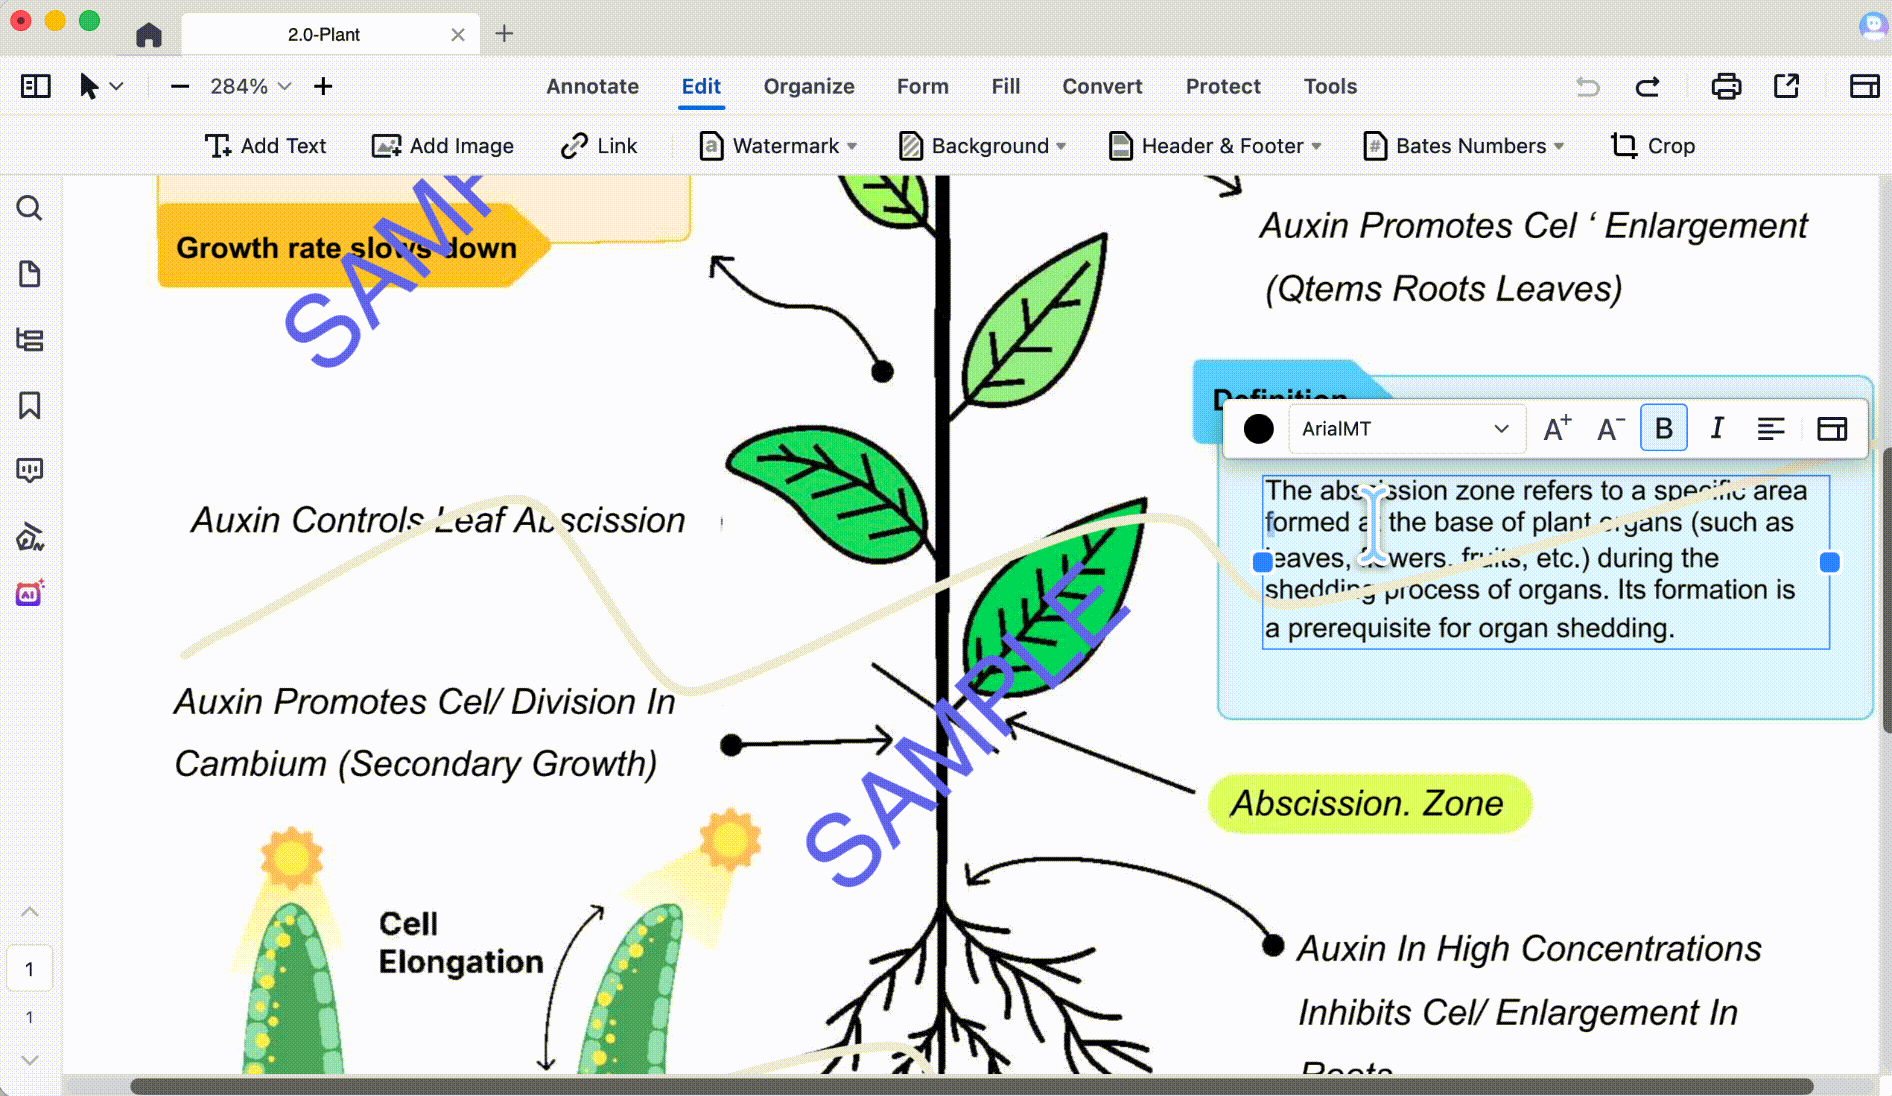Open the search panel
This screenshot has width=1892, height=1096.
[x=30, y=208]
